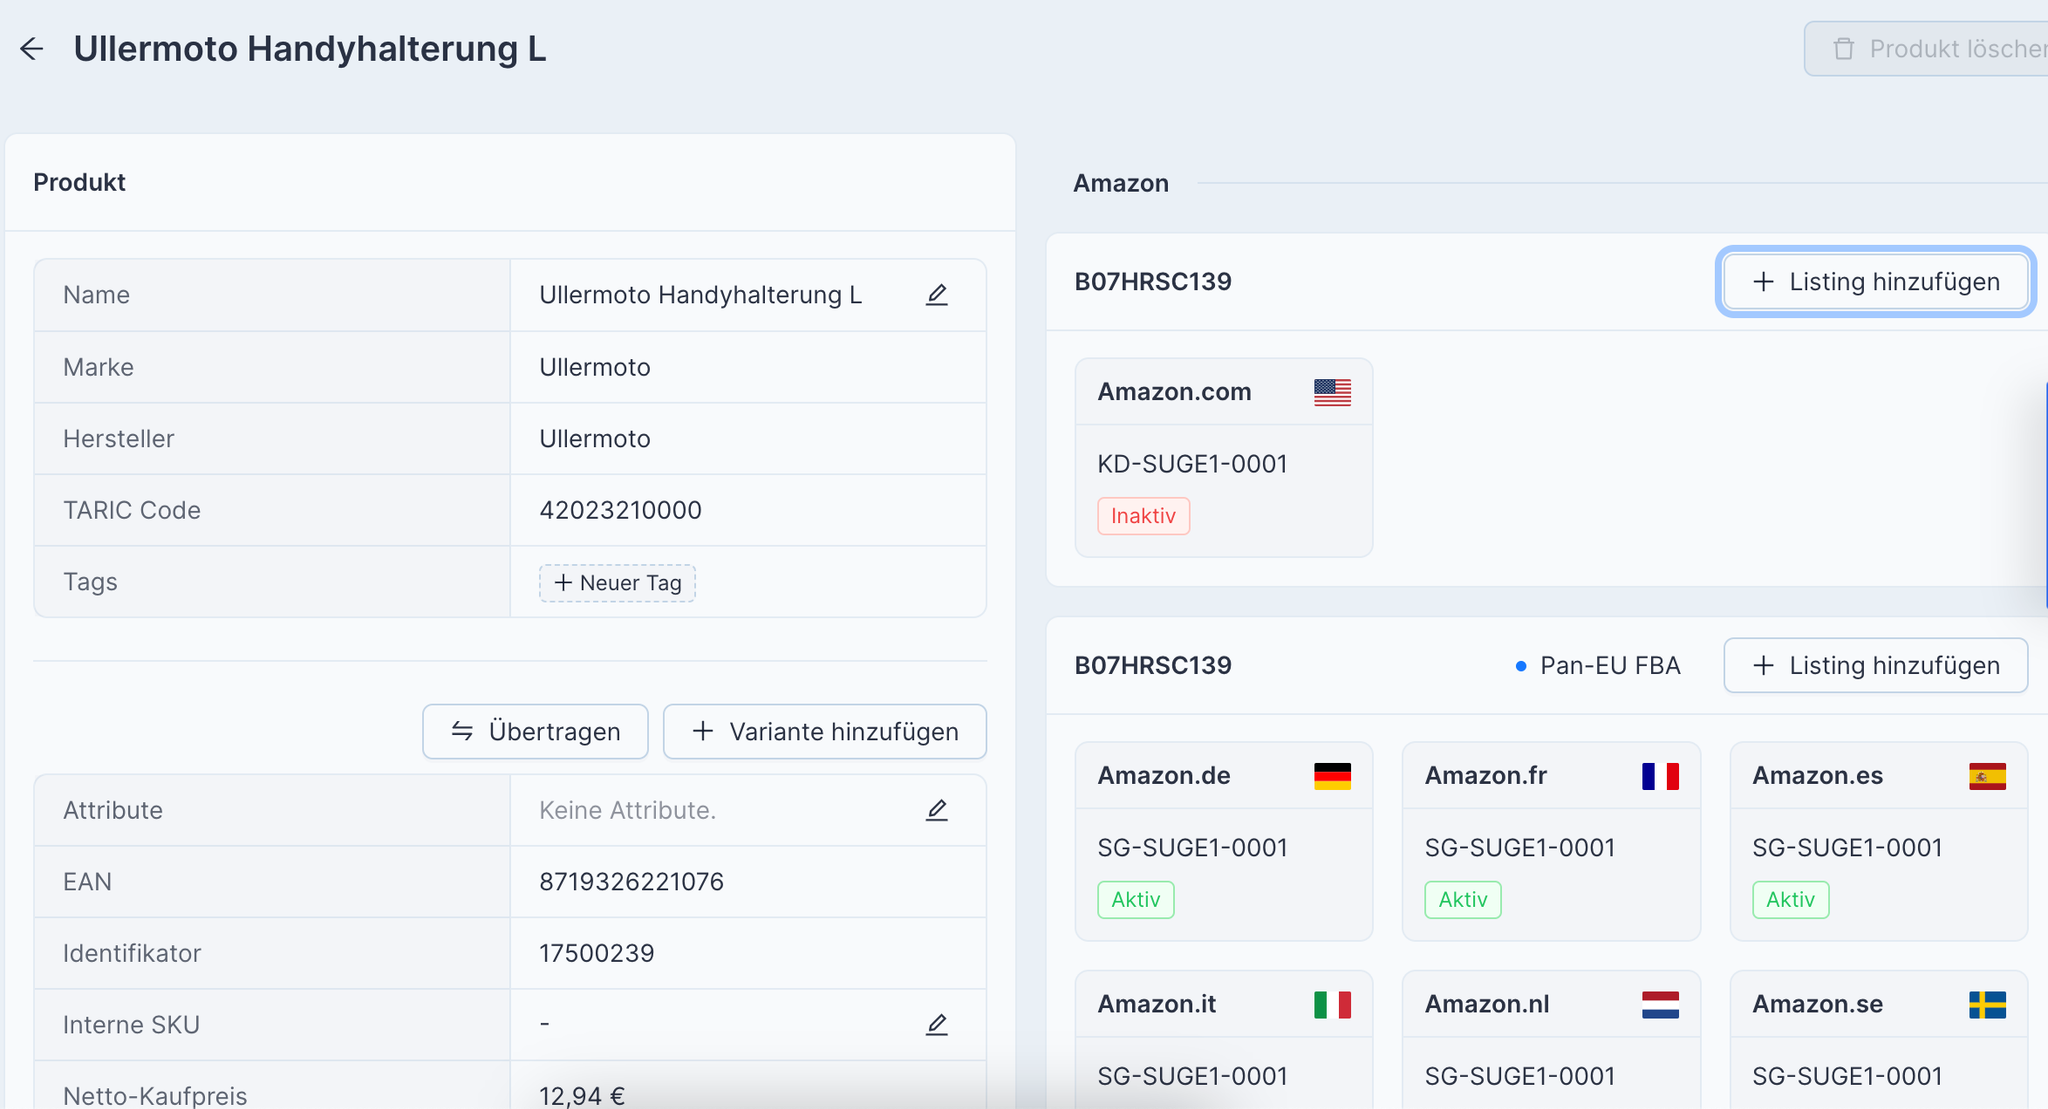
Task: Click the Marke value Ullermoto
Action: pos(594,367)
